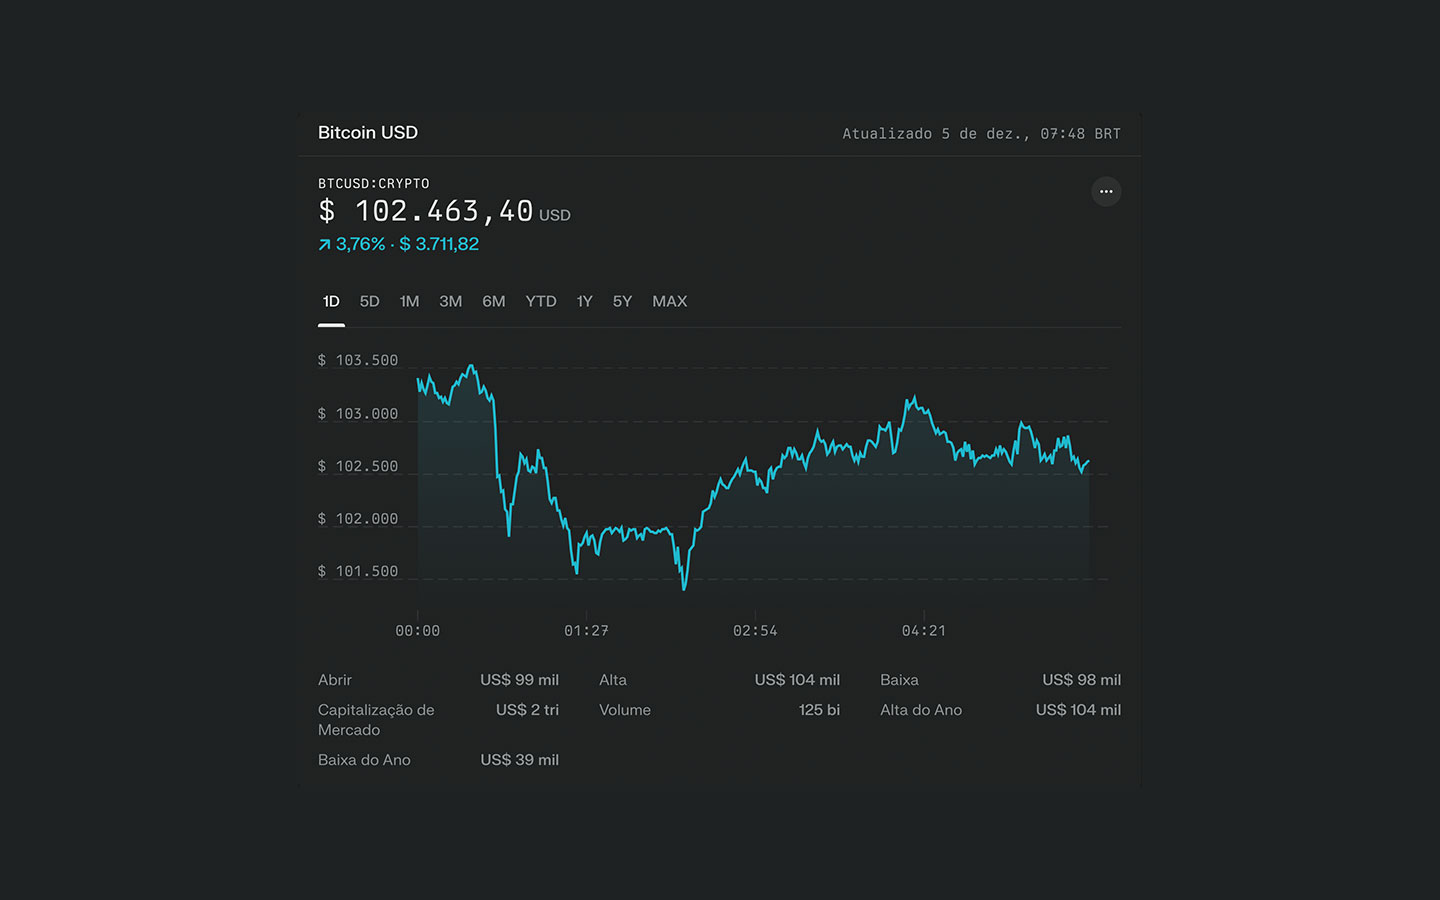Choose the 3M time range tab
The height and width of the screenshot is (900, 1440).
[450, 301]
